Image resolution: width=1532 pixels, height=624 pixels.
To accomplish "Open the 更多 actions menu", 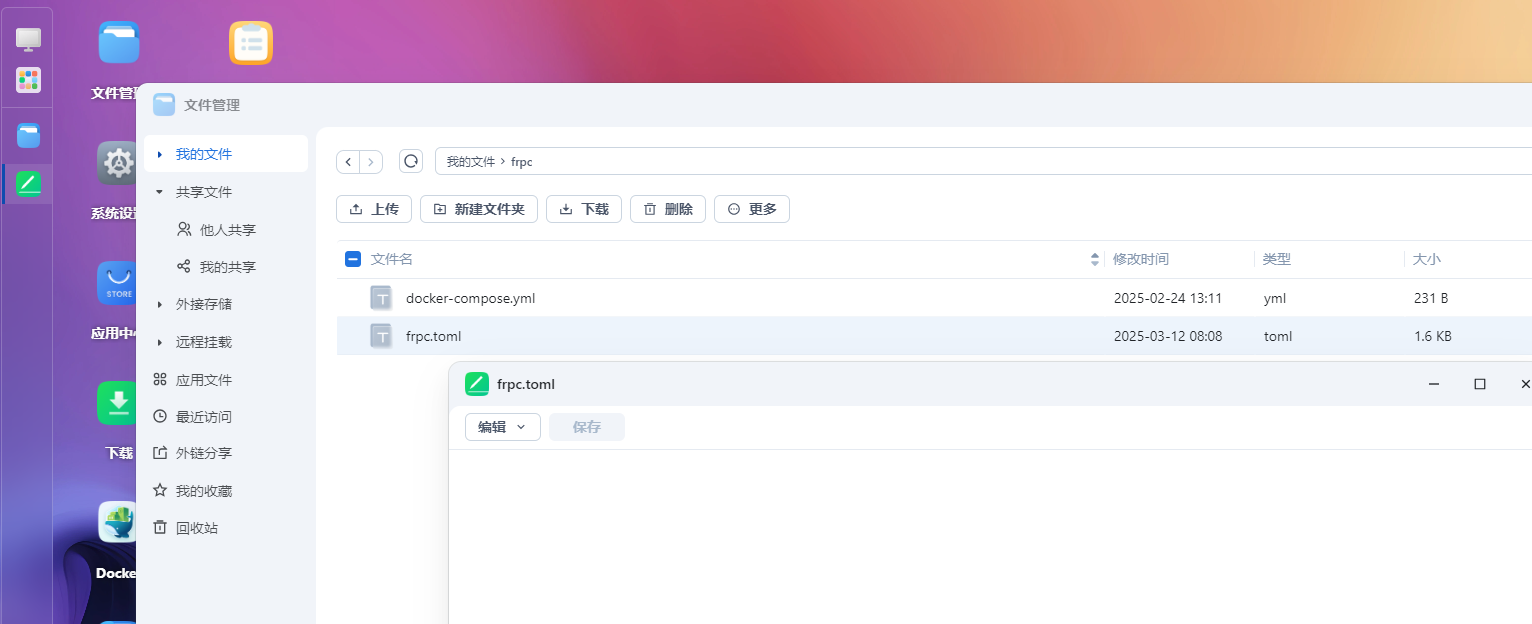I will [752, 209].
